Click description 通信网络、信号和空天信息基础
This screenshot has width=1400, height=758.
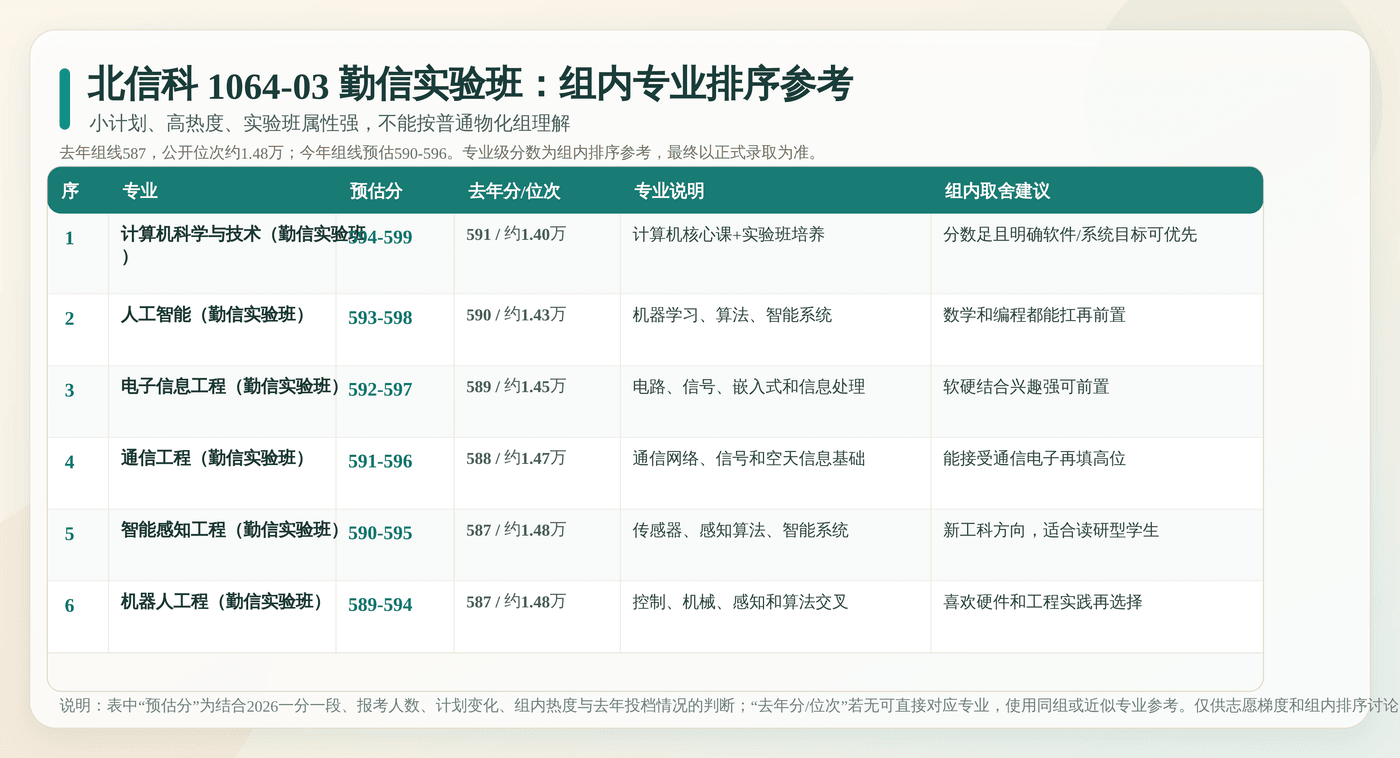coord(749,459)
